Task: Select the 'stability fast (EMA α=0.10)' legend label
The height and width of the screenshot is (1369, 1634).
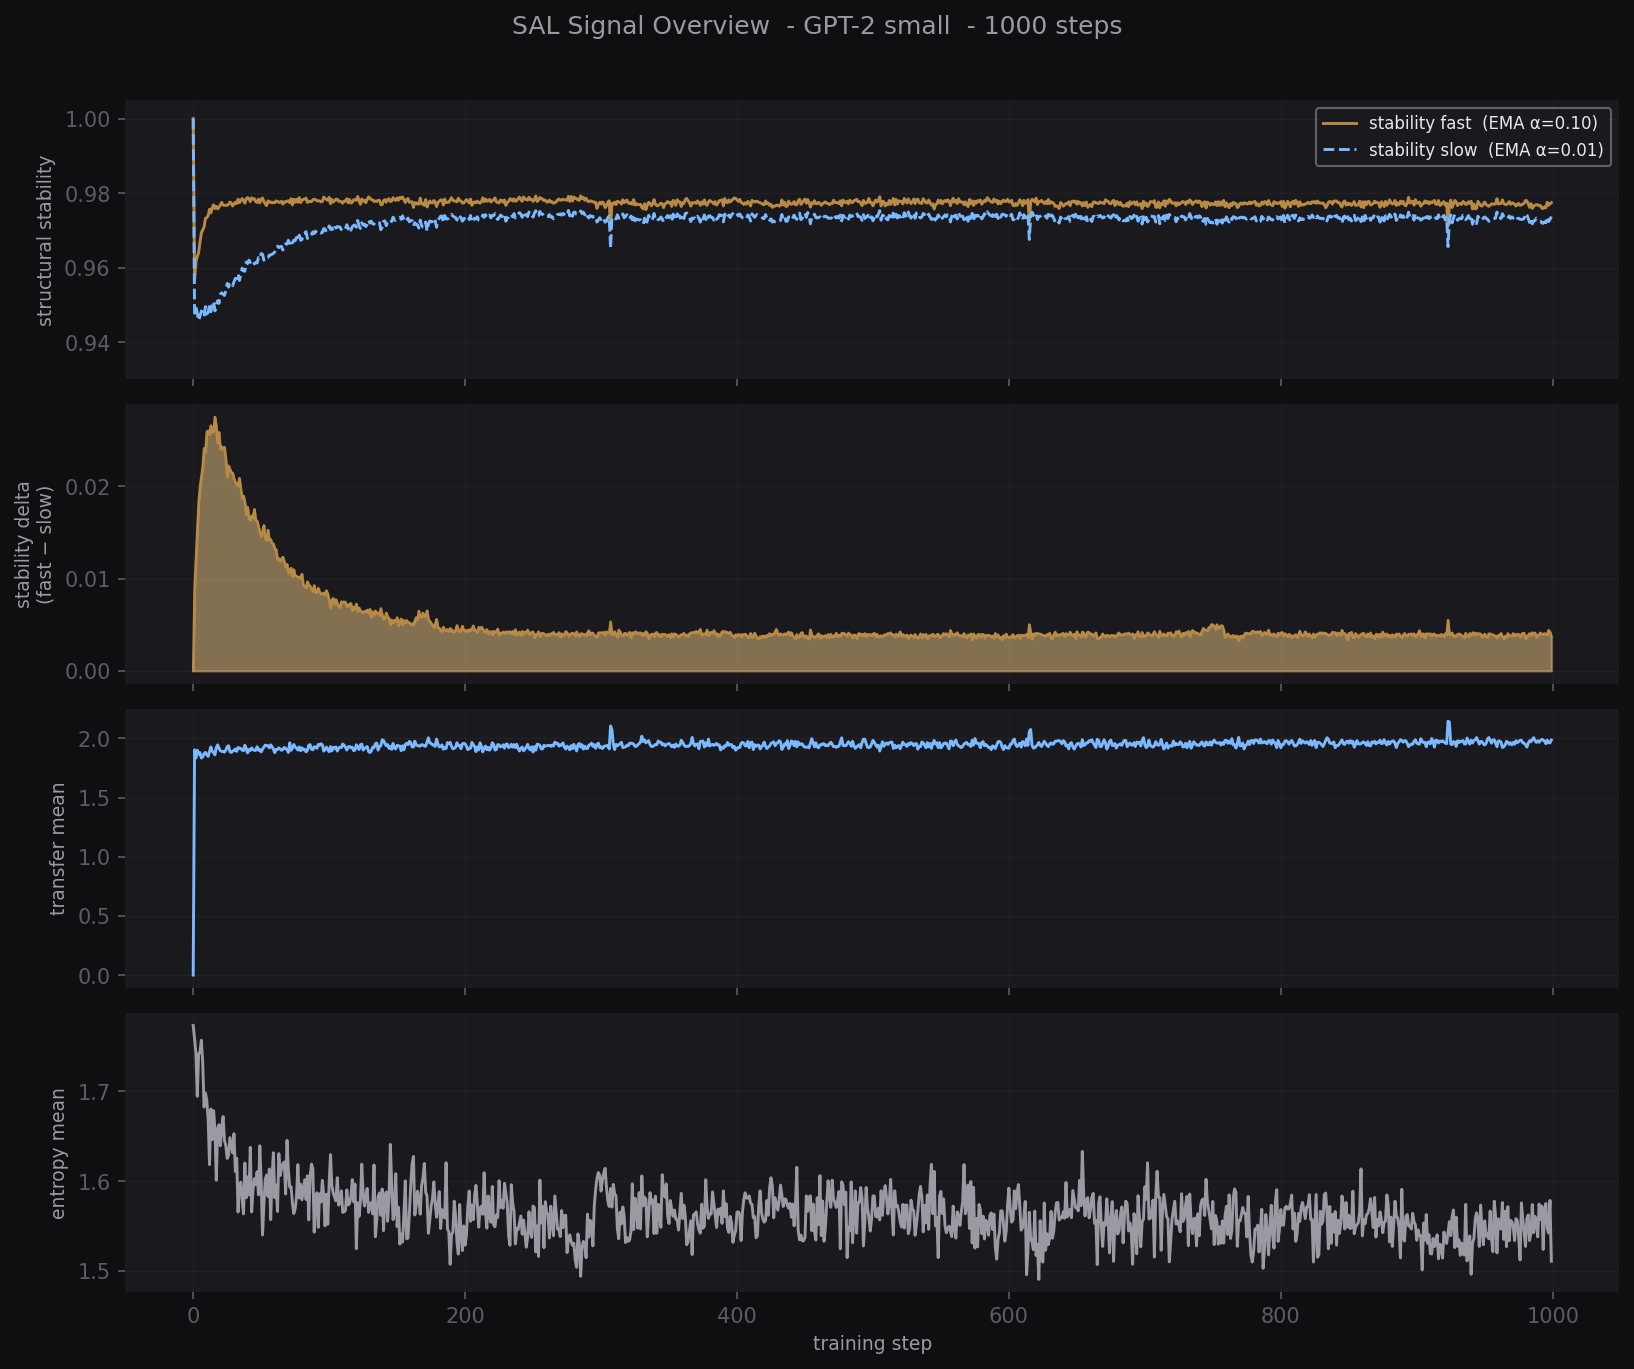Action: pos(1483,123)
